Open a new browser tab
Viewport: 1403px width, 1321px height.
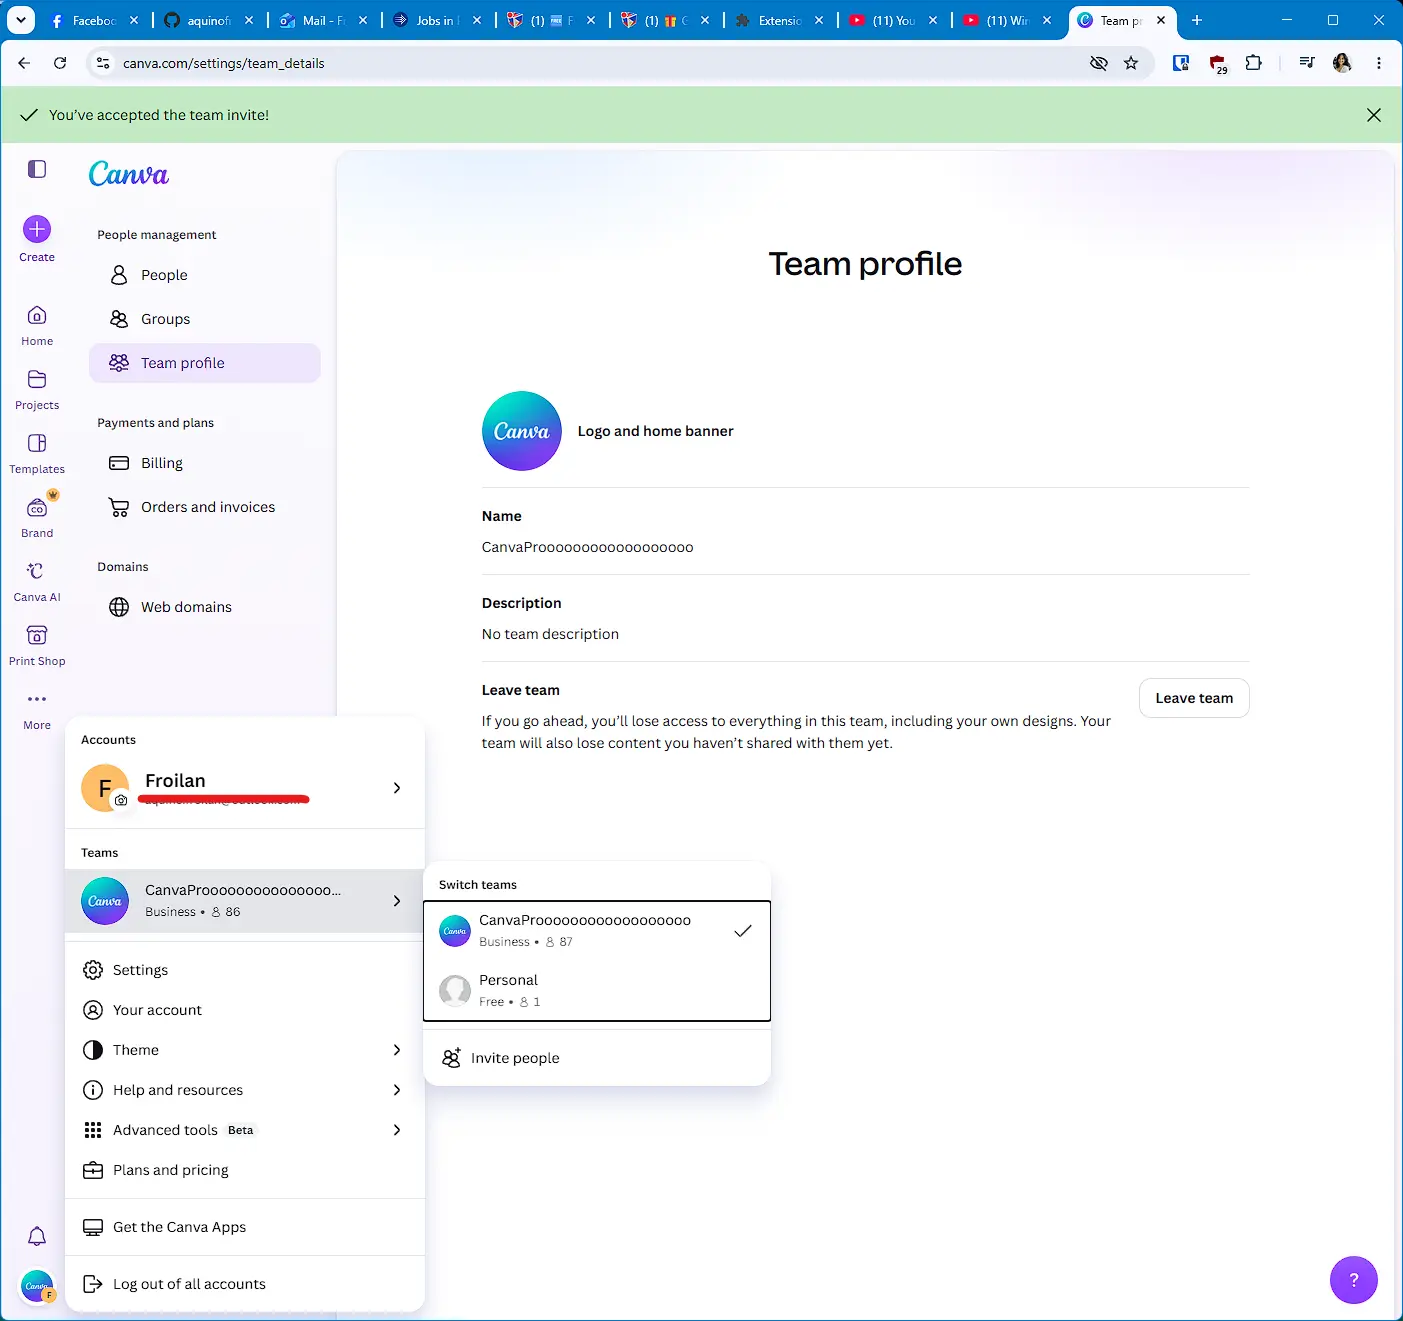tap(1197, 20)
